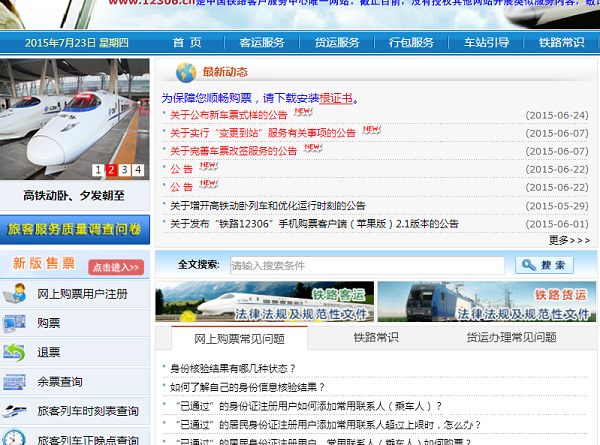
Task: Click the train icon beside 旅客列车时刻表查询
Action: [x=15, y=411]
